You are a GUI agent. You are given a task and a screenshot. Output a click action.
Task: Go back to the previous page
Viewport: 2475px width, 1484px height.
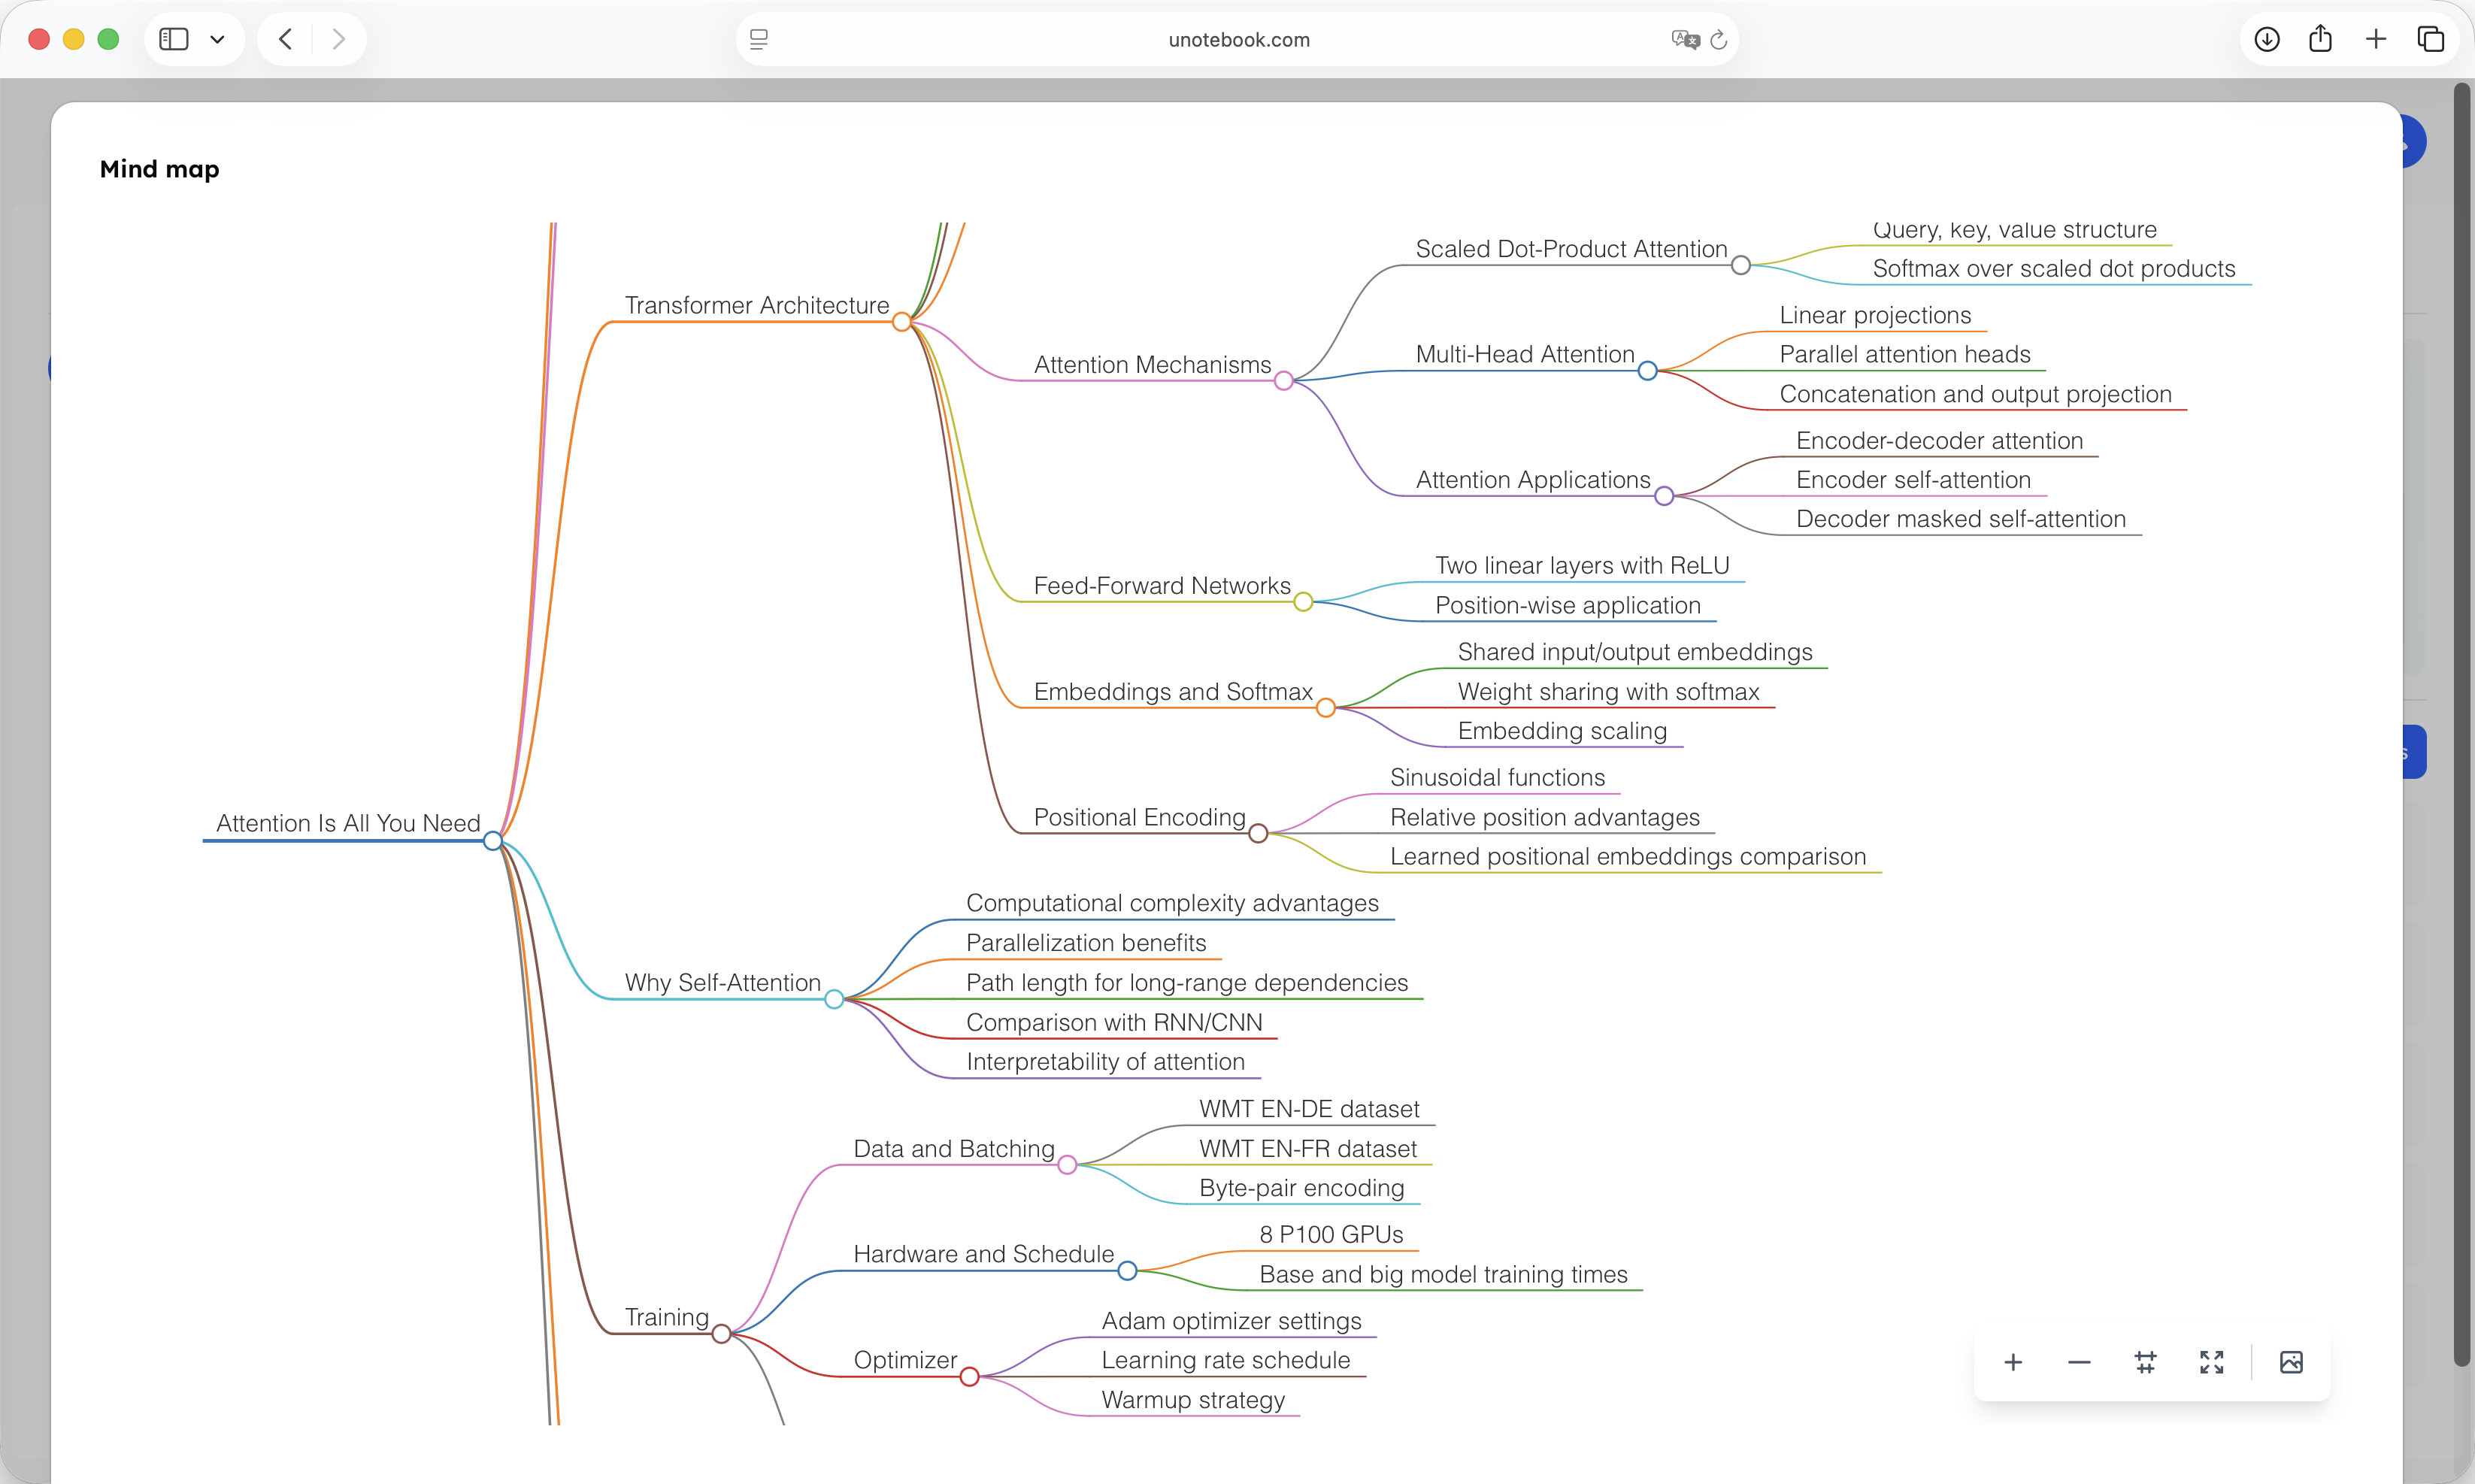pyautogui.click(x=285, y=39)
